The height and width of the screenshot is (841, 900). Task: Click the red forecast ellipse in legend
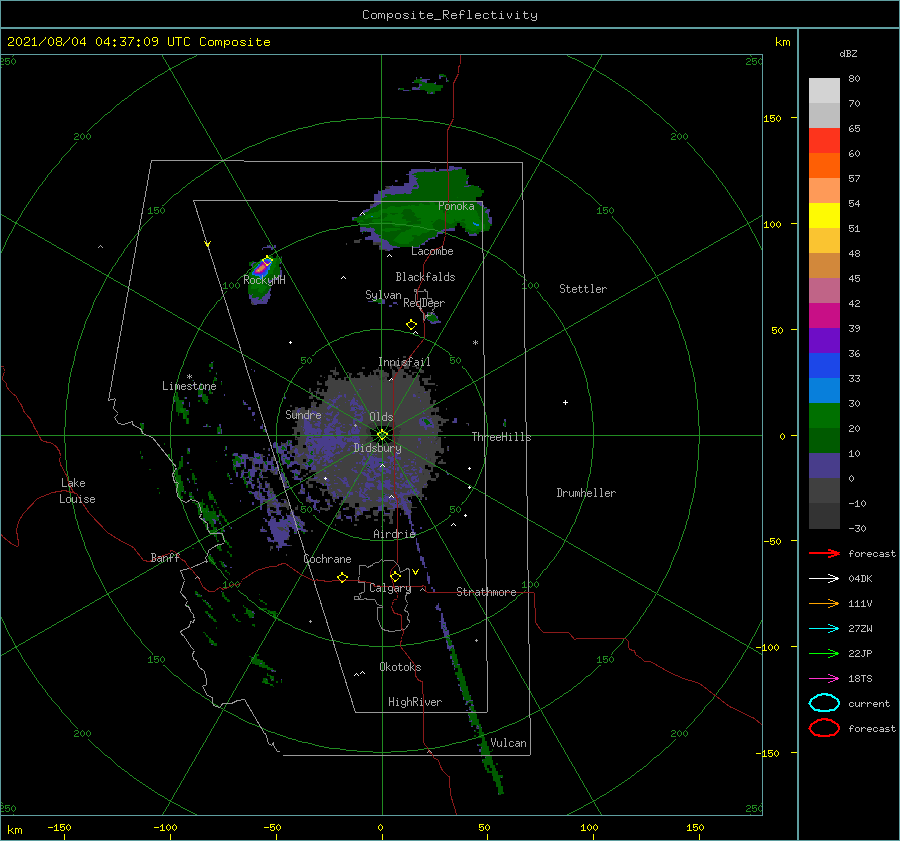point(824,728)
